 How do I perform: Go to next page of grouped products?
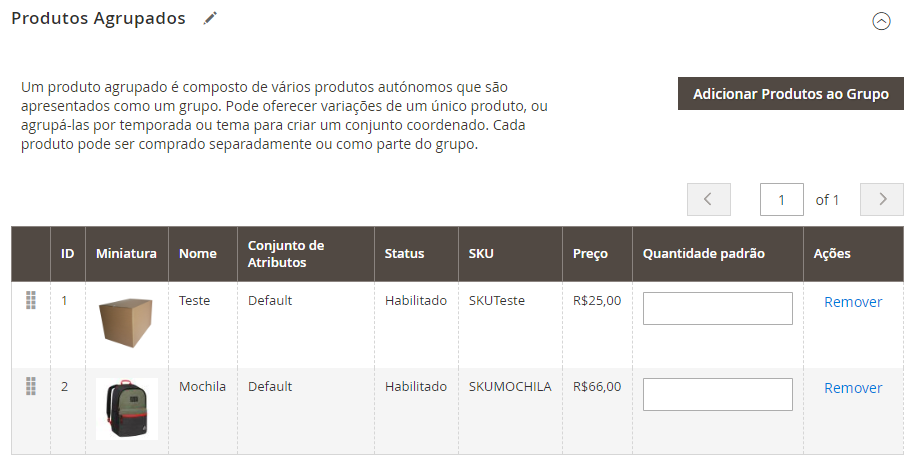882,200
